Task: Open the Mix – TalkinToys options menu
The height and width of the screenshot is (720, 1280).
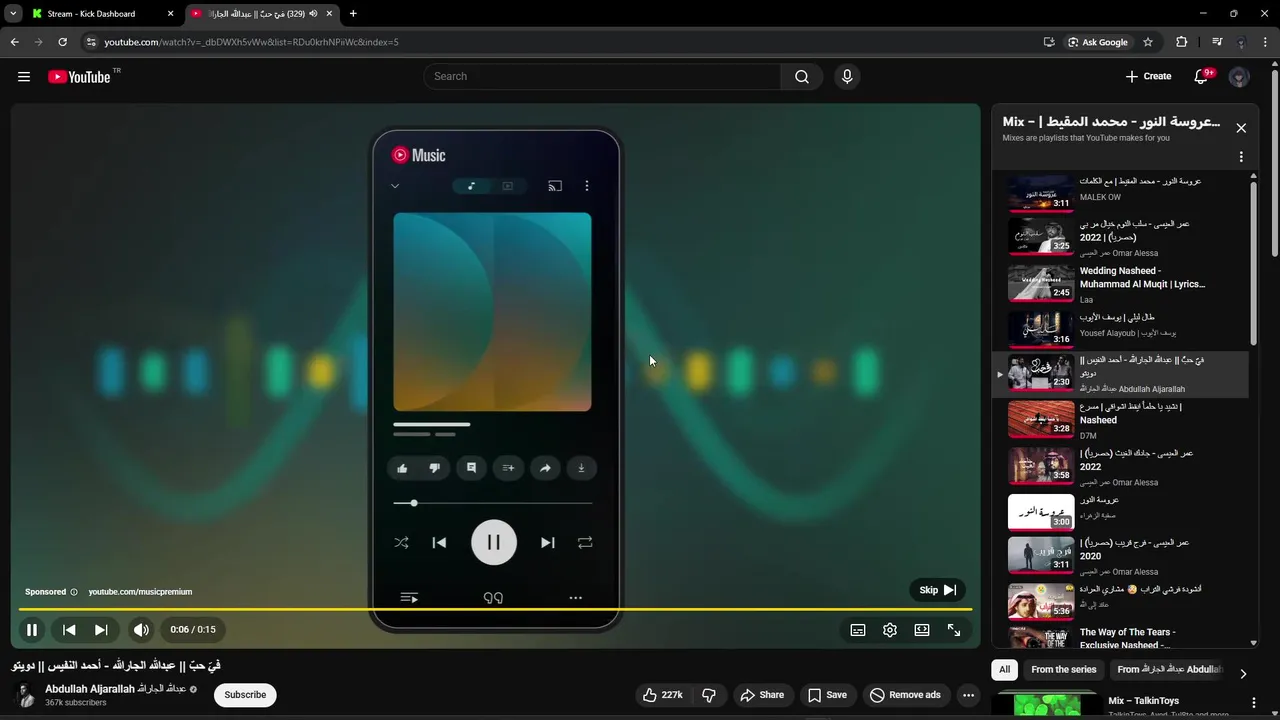Action: pyautogui.click(x=1254, y=703)
